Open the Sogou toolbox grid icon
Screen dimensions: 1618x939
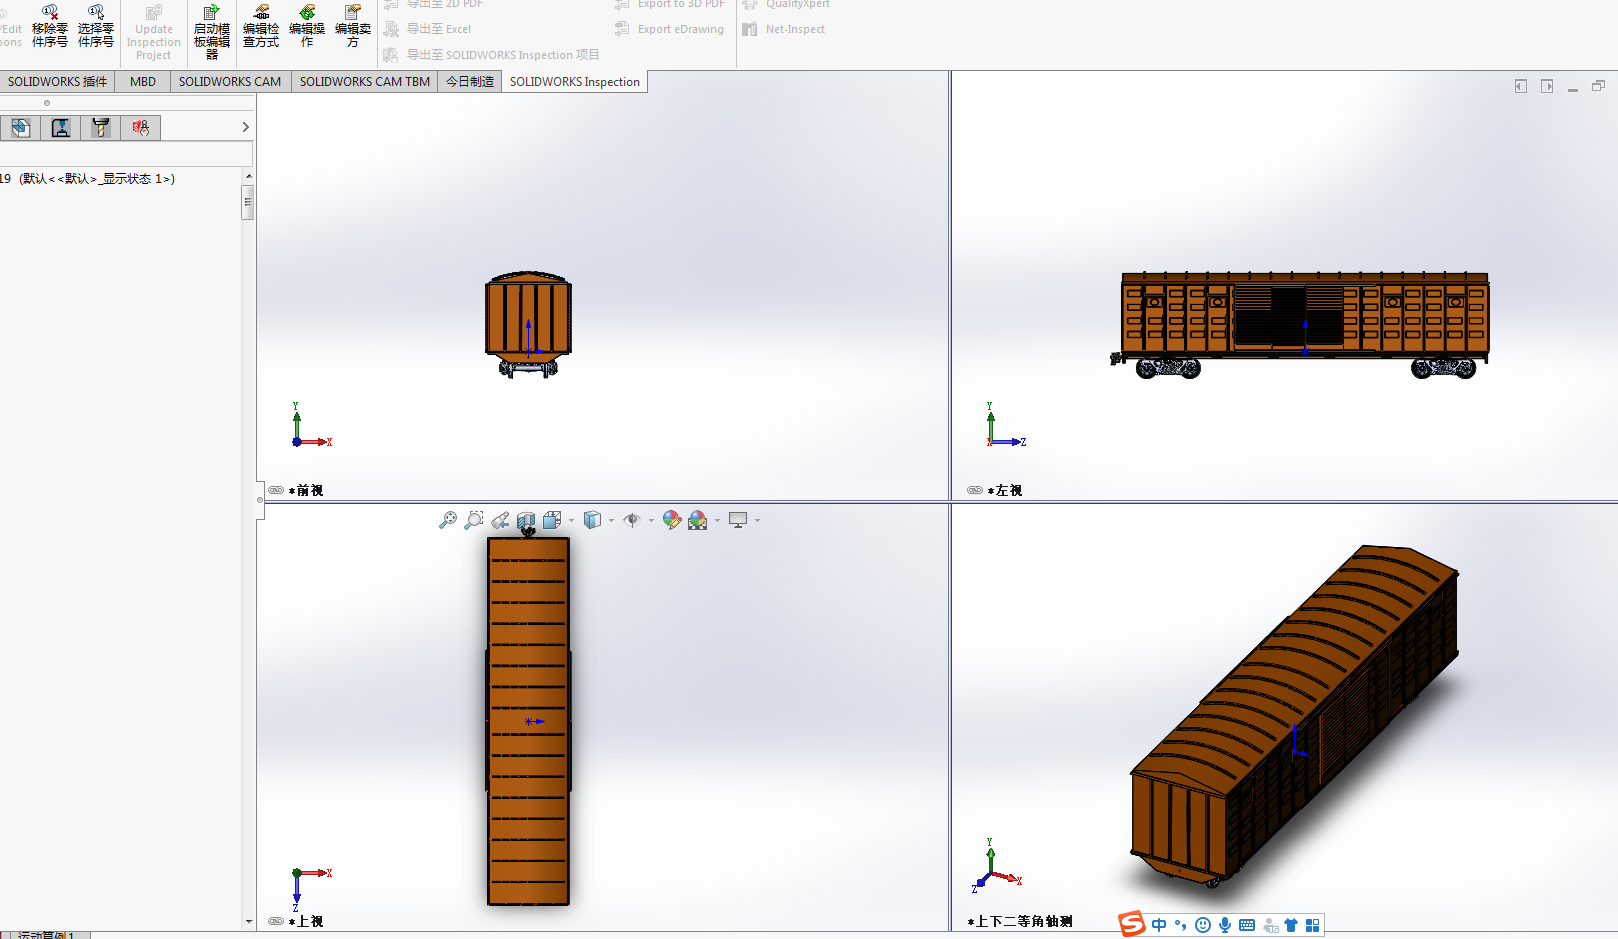point(1313,925)
